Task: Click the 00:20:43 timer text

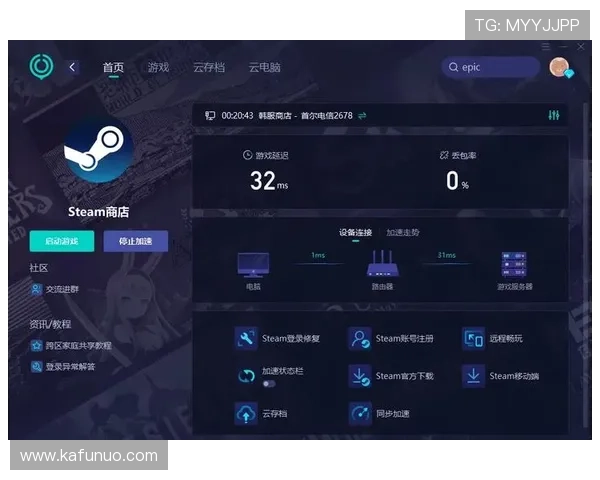Action: coord(237,116)
